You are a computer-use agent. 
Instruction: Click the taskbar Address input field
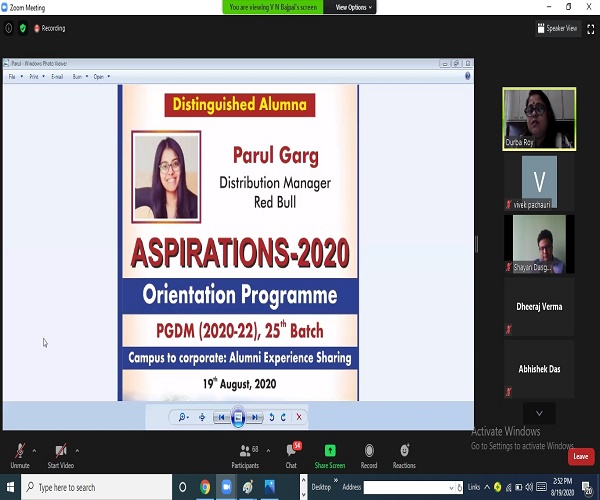(408, 487)
